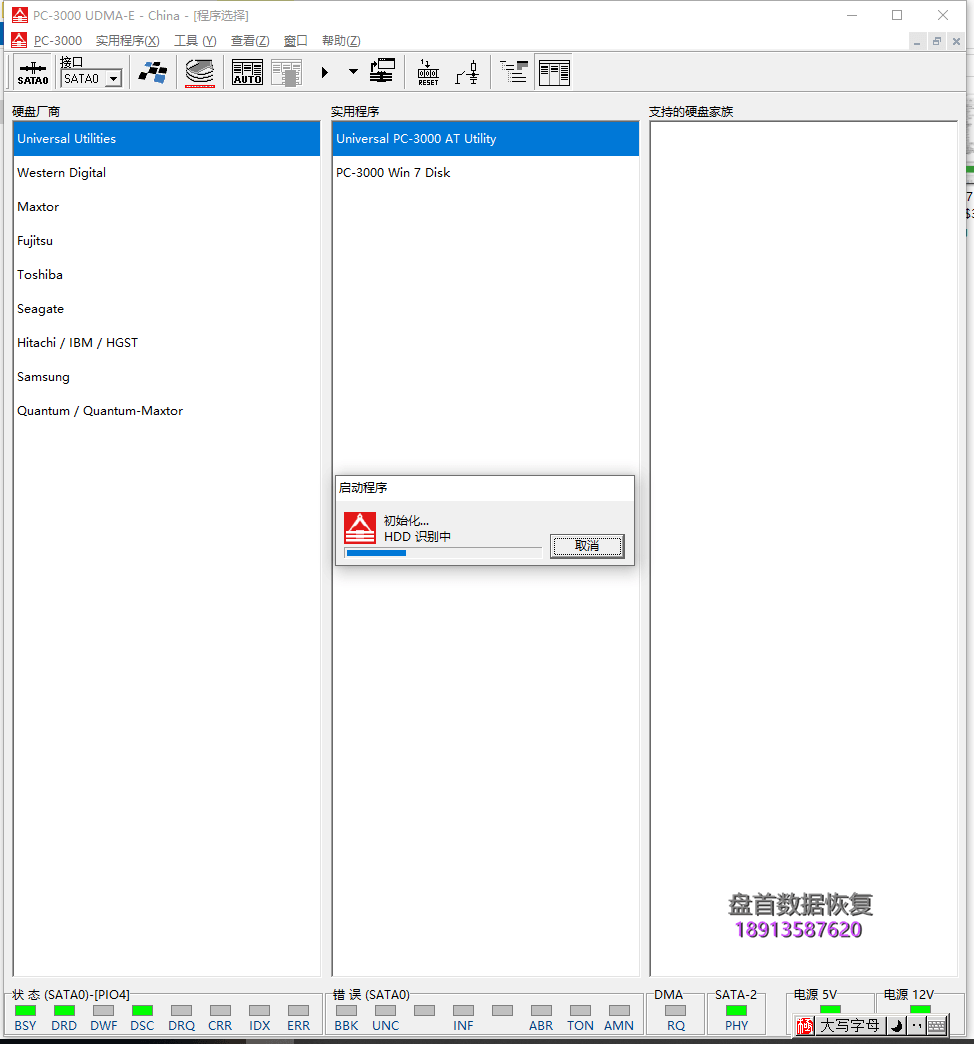Open the IME soft keyboard icon
This screenshot has width=974, height=1044.
[x=936, y=1026]
